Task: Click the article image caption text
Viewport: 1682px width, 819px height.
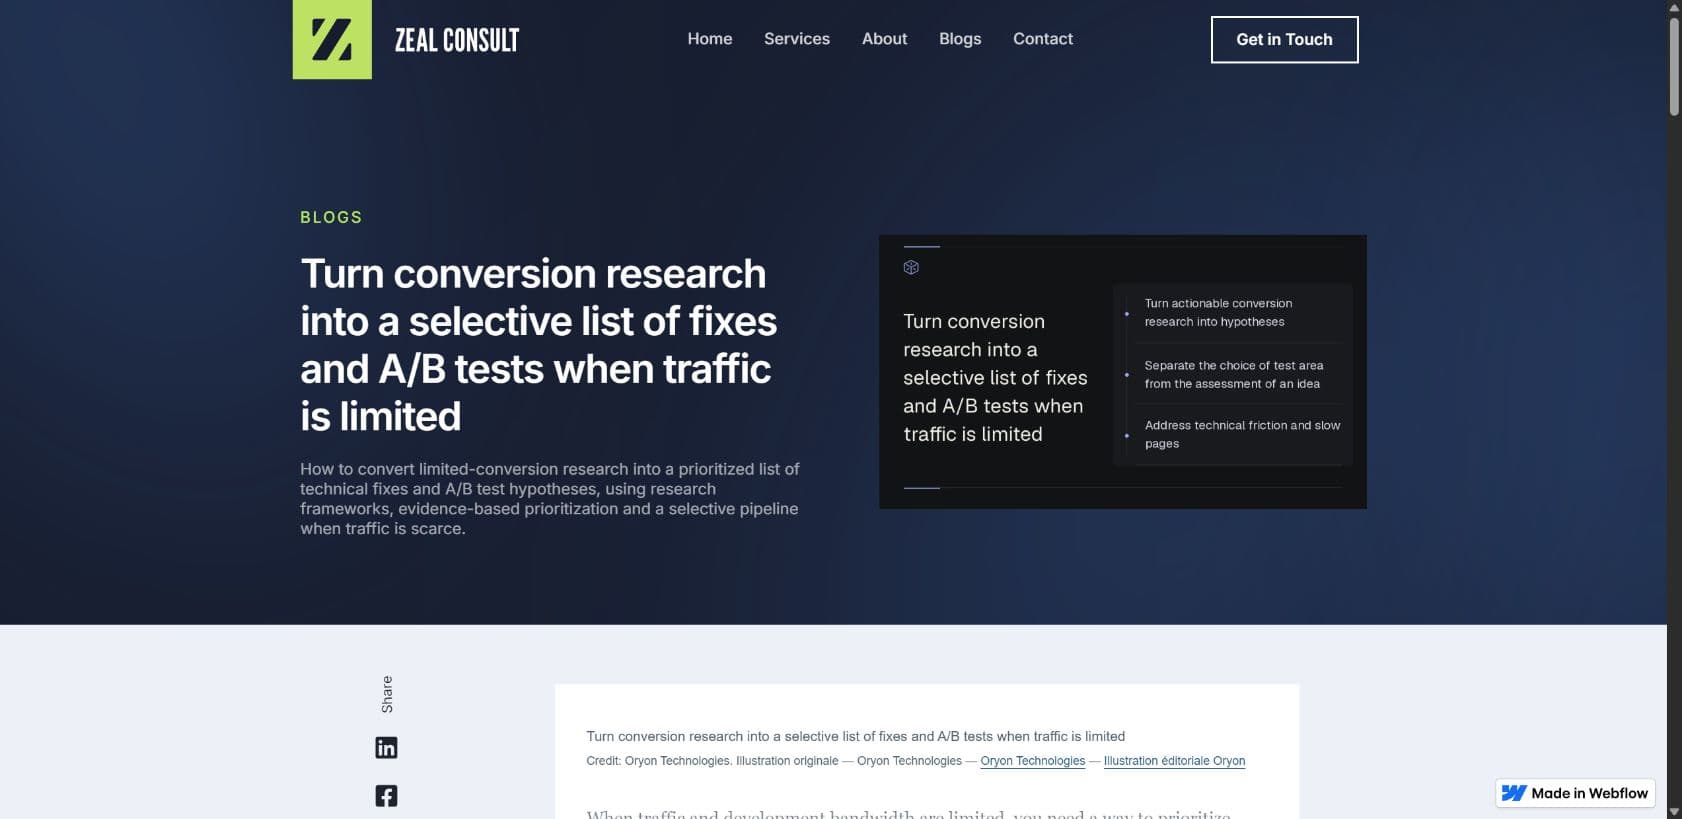Action: [x=856, y=736]
